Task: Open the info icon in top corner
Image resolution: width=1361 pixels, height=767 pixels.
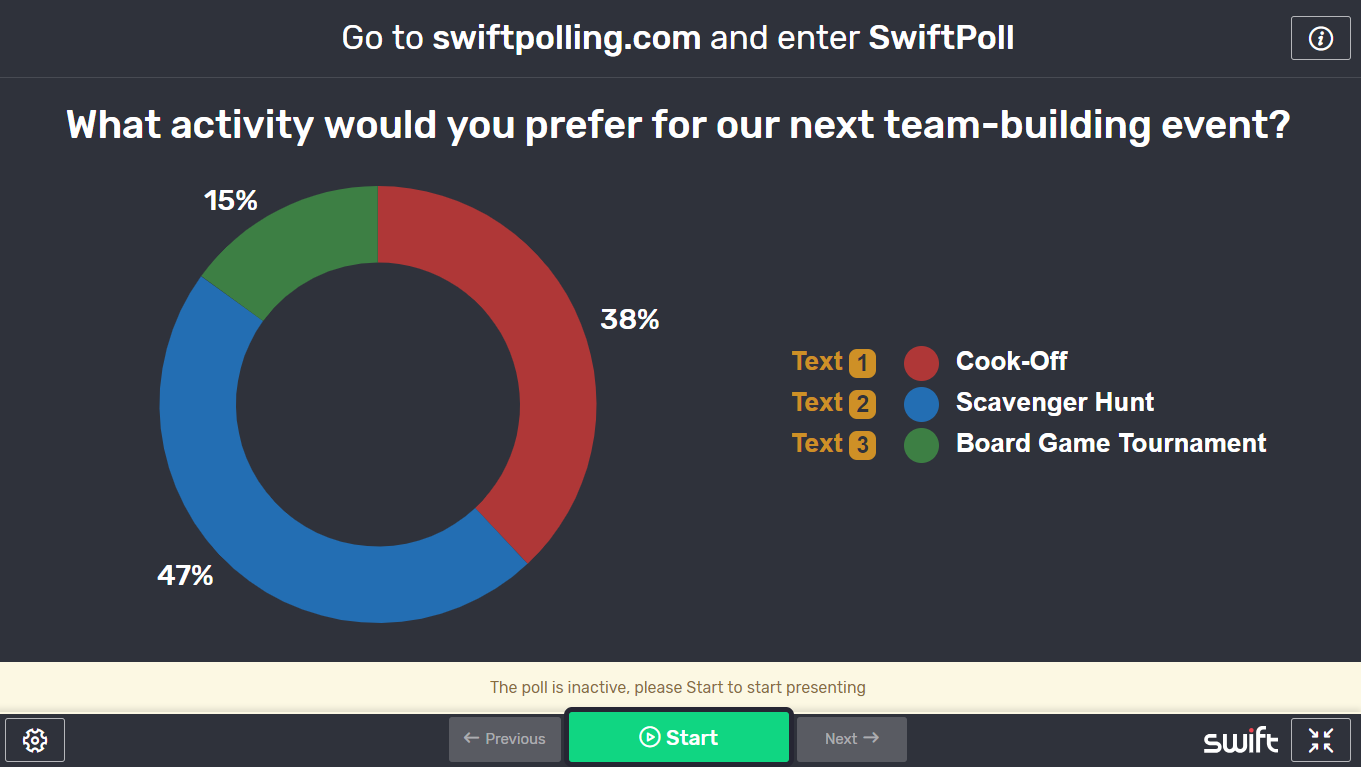Action: 1320,38
